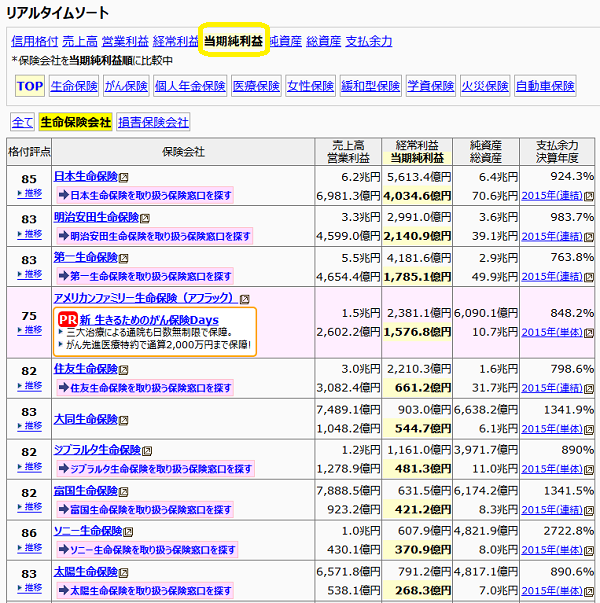Image resolution: width=600 pixels, height=603 pixels.
Task: Sort by 純資産
Action: point(286,41)
